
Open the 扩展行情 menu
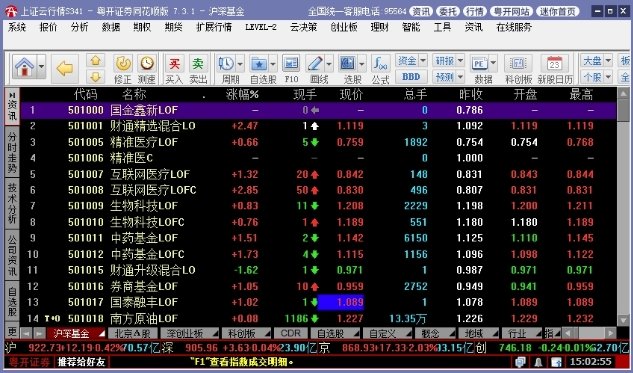pyautogui.click(x=214, y=27)
